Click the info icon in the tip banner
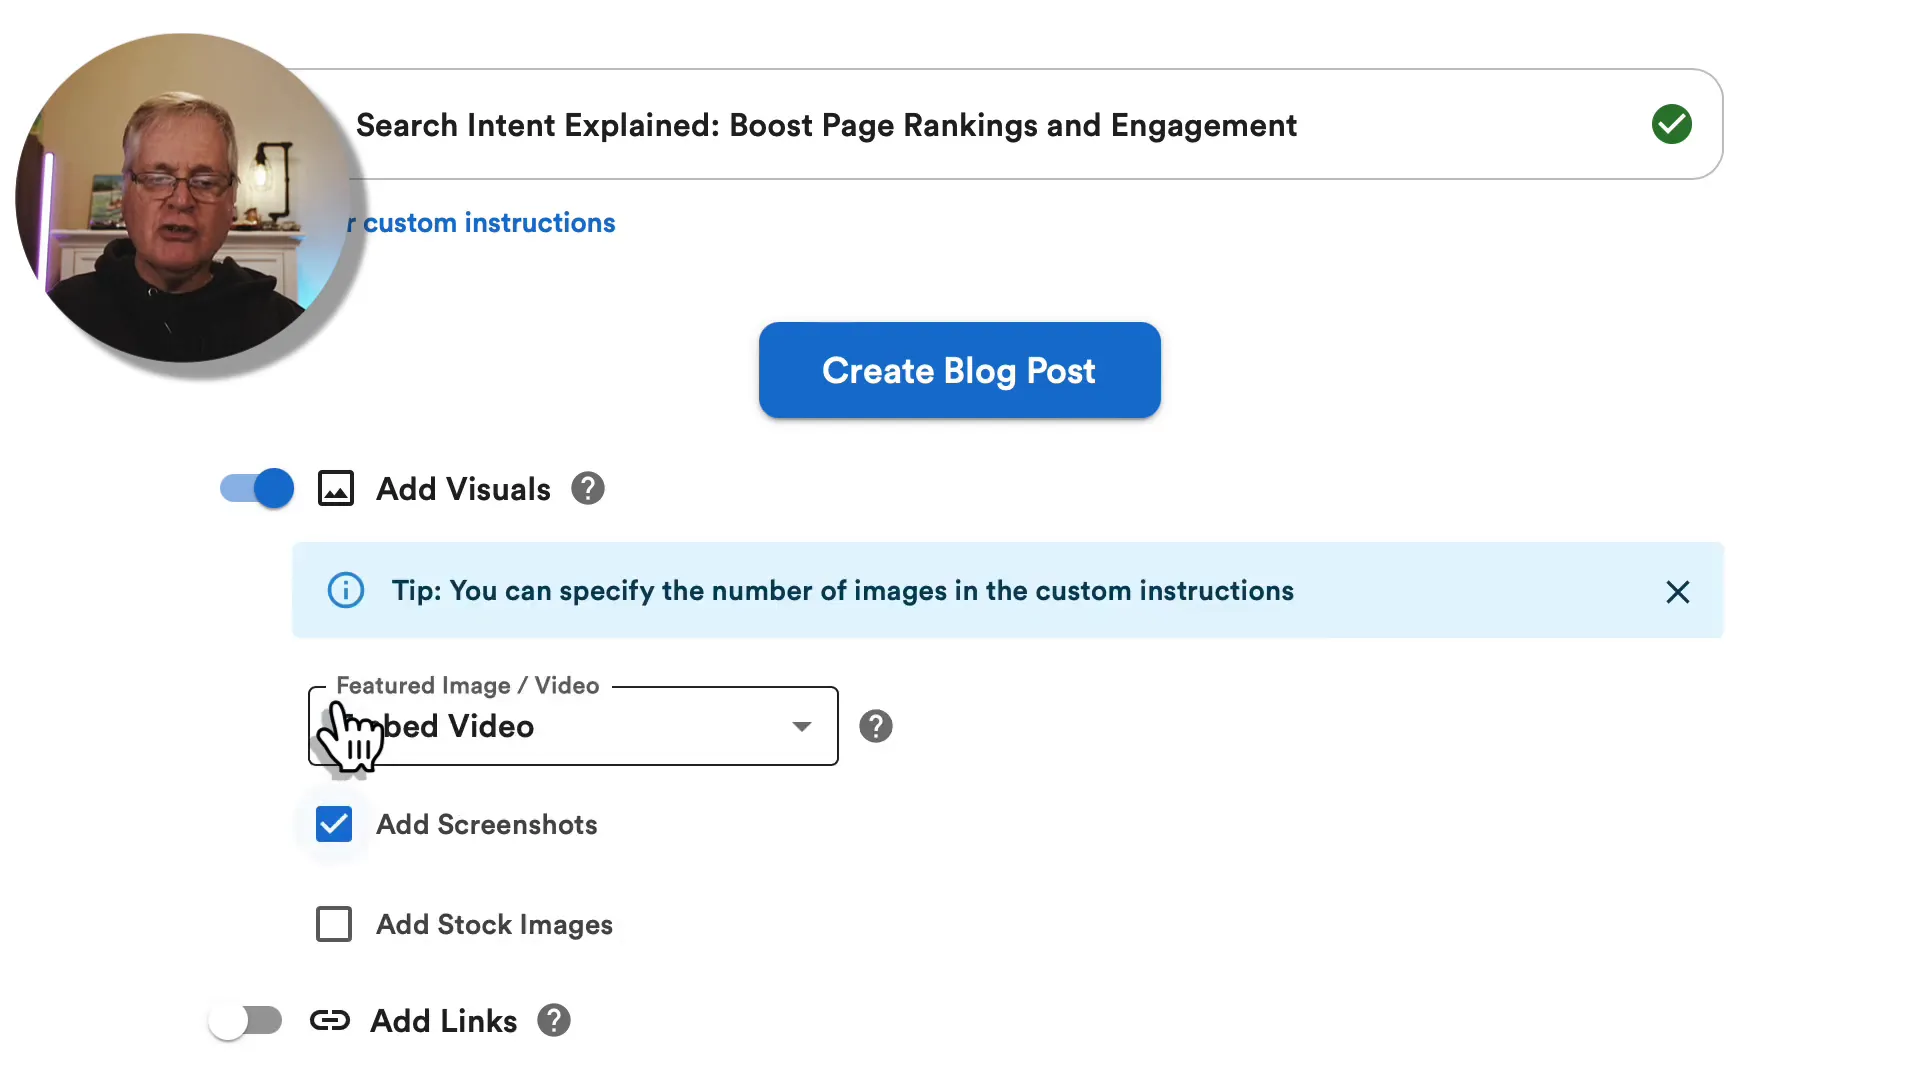The image size is (1920, 1080). pyautogui.click(x=346, y=590)
